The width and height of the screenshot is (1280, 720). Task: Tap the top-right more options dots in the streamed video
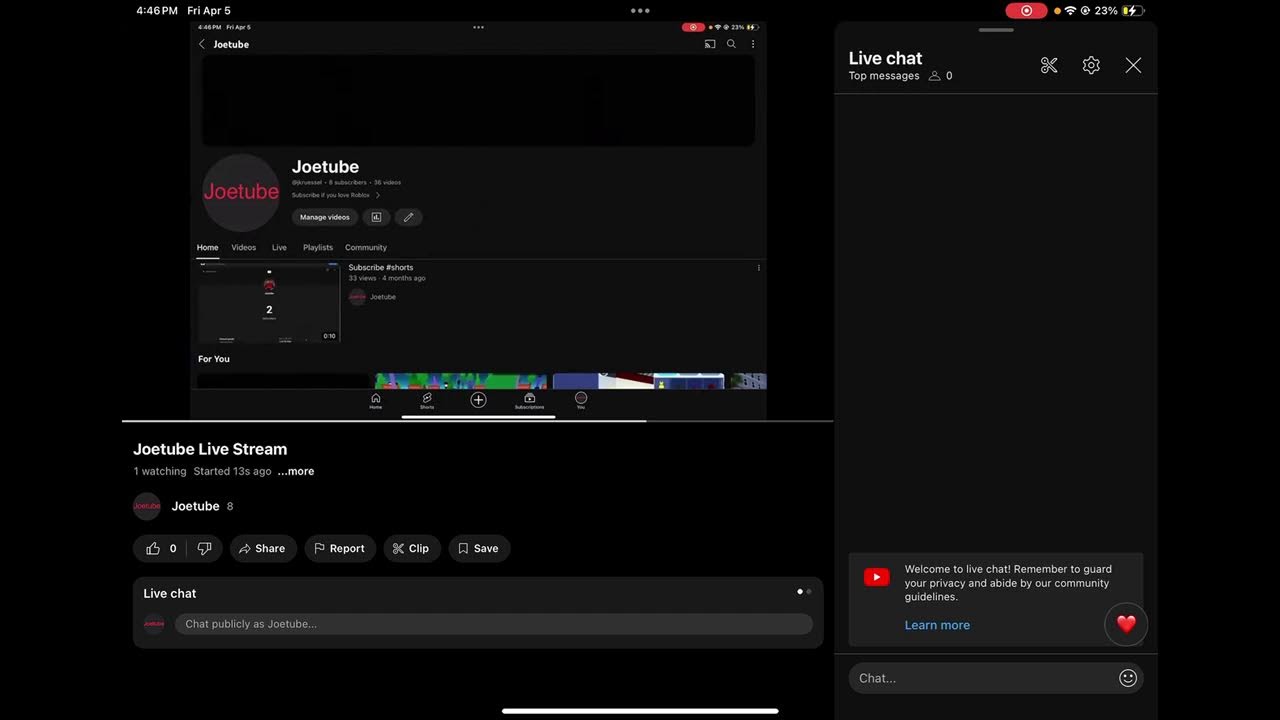(x=753, y=44)
